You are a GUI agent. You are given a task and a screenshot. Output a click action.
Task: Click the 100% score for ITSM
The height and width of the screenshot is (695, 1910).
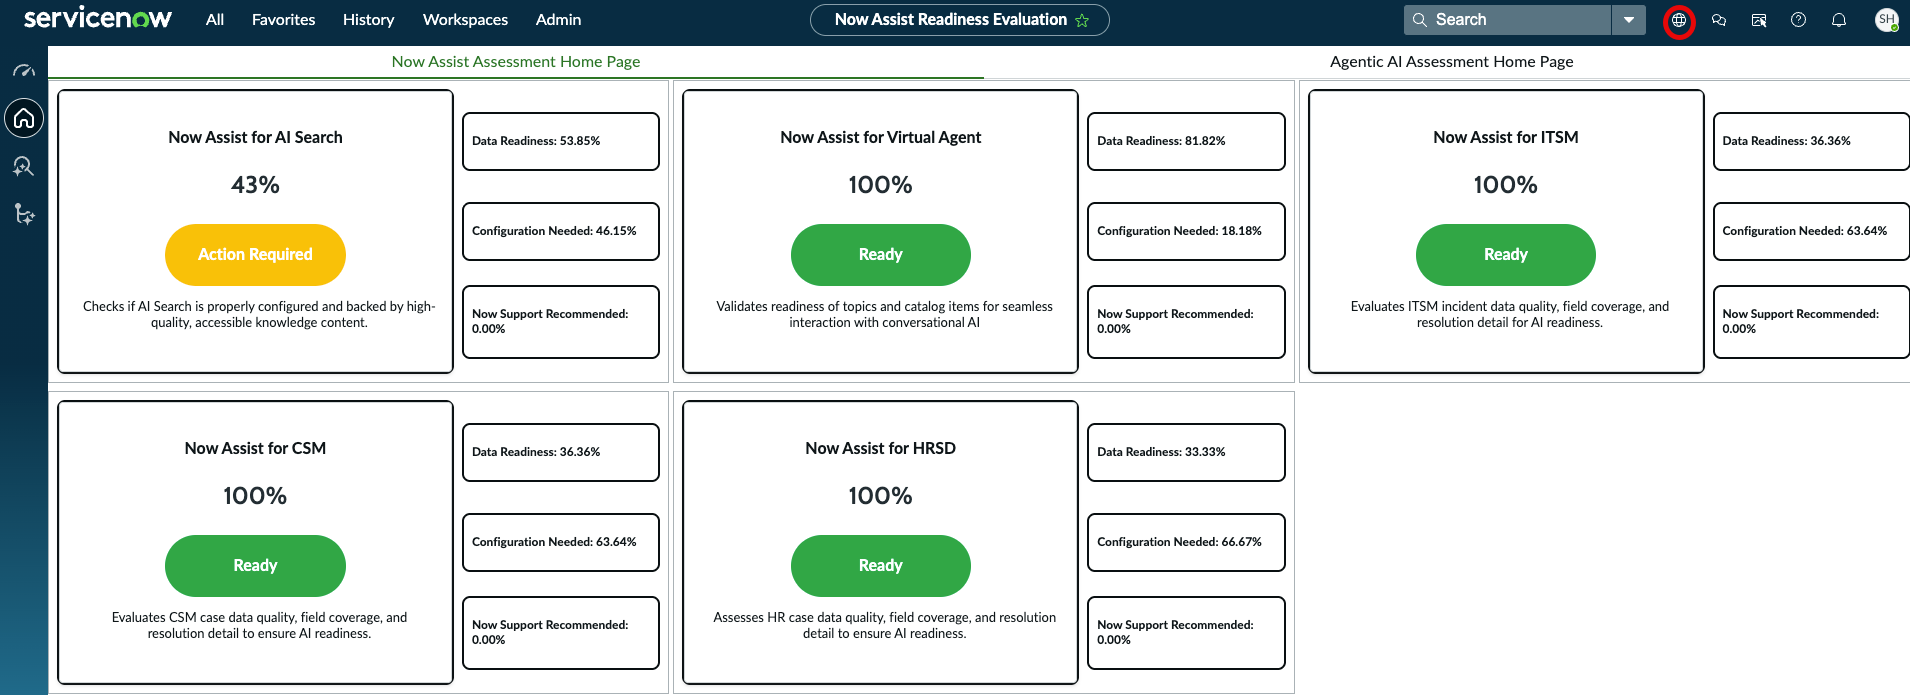[1505, 185]
